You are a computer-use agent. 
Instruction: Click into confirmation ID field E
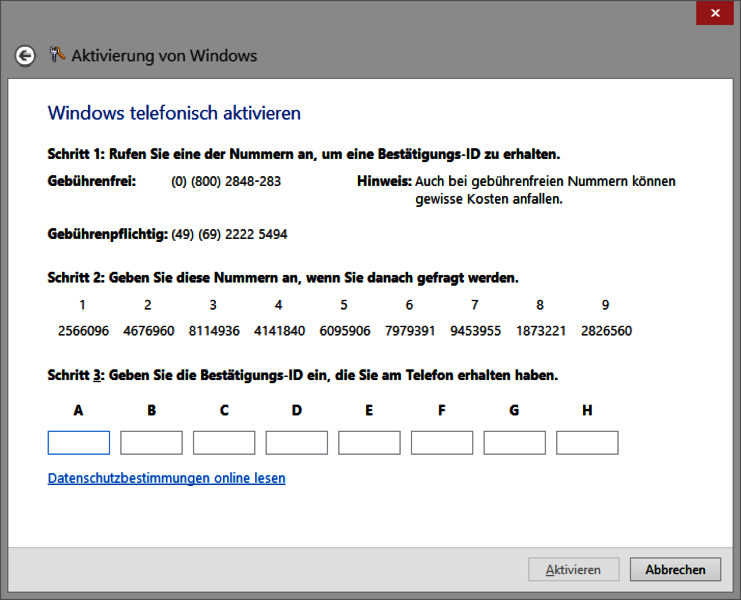point(369,443)
